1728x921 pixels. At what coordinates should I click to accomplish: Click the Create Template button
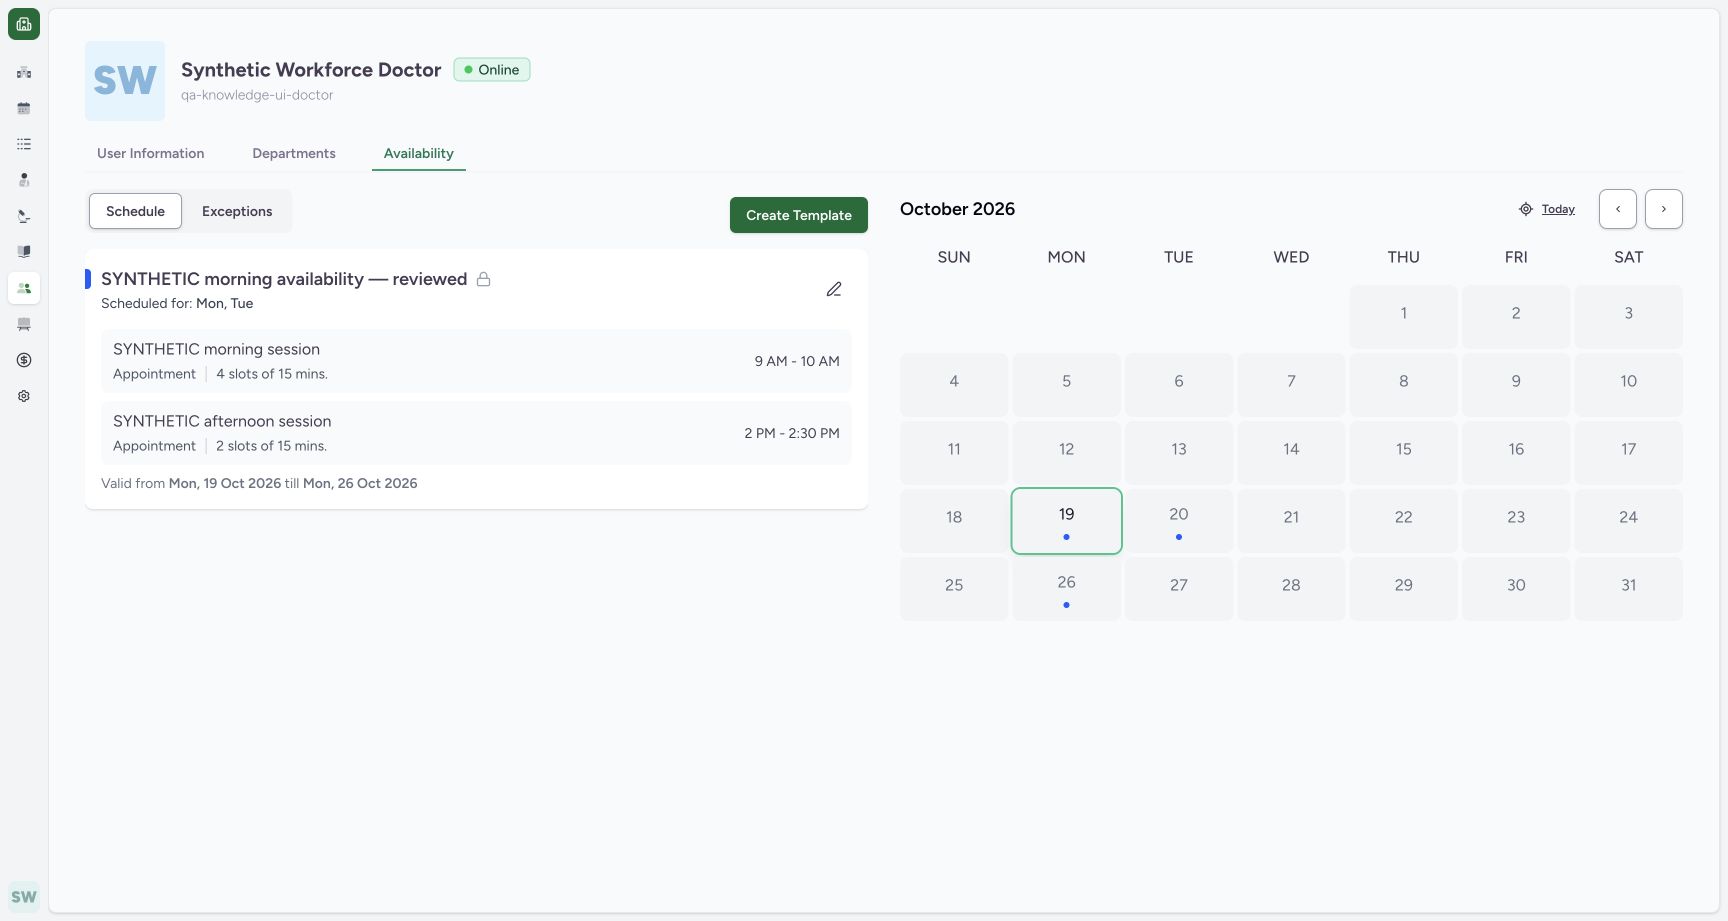799,215
